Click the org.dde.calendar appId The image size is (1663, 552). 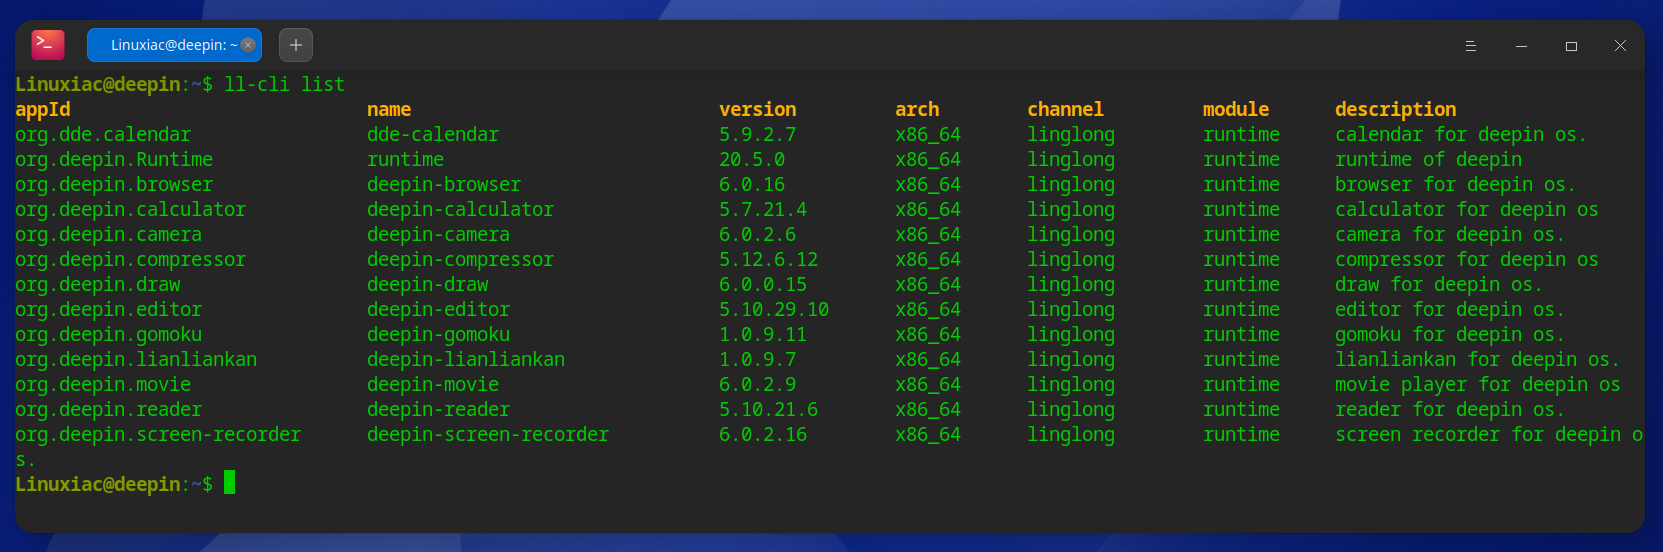click(103, 134)
